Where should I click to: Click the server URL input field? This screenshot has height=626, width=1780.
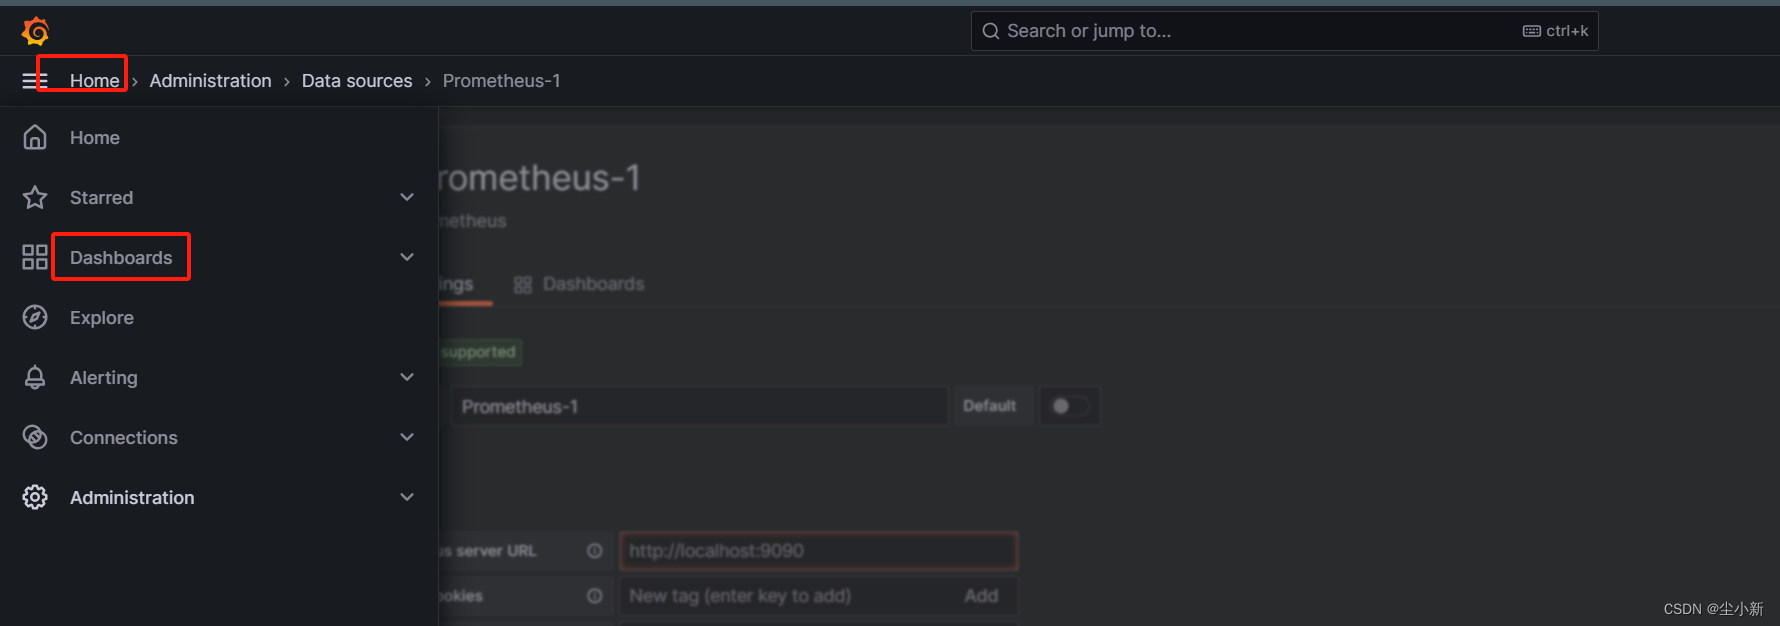point(818,551)
